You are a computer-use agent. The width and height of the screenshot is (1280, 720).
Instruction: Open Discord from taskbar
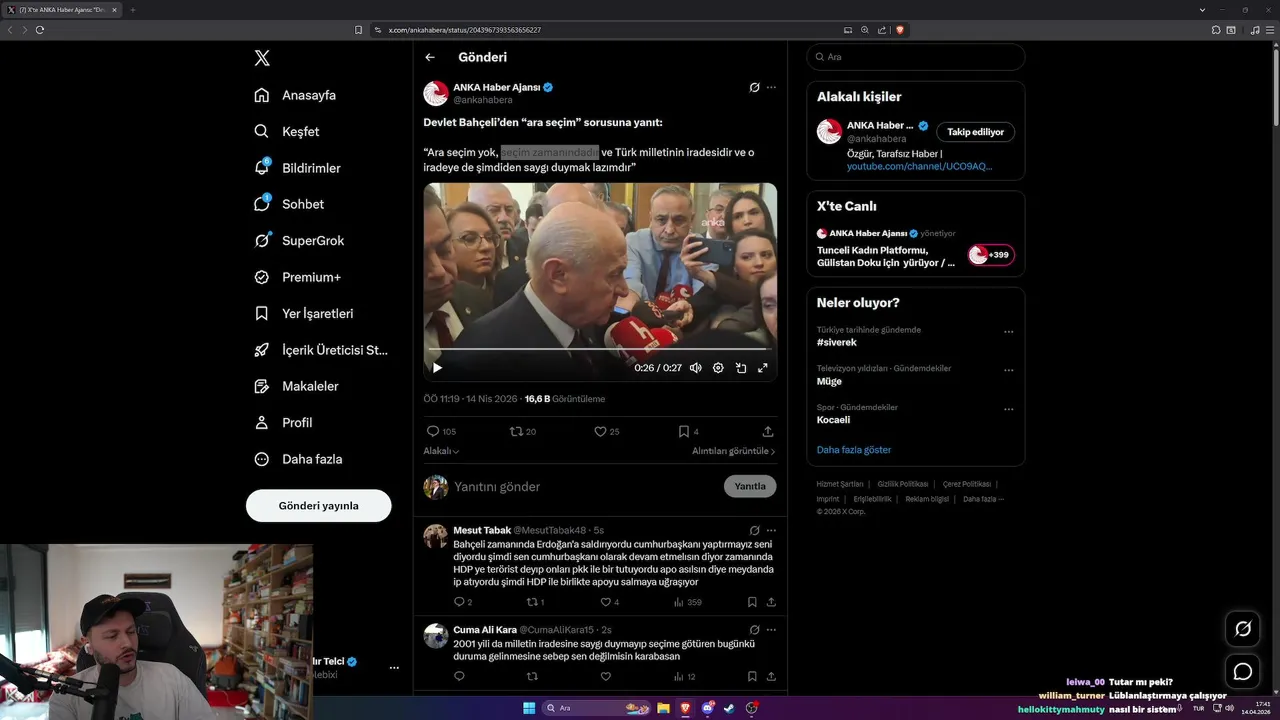[707, 708]
